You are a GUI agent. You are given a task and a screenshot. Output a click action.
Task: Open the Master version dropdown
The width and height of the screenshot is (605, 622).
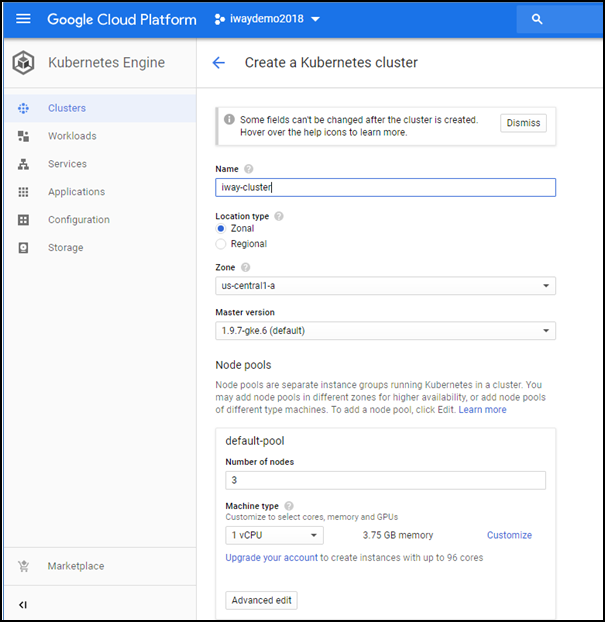[385, 330]
